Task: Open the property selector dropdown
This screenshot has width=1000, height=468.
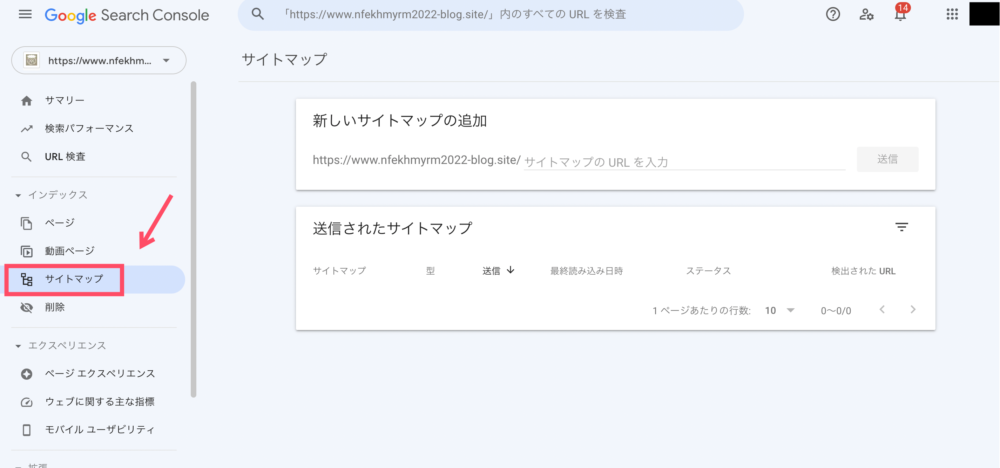Action: point(99,61)
